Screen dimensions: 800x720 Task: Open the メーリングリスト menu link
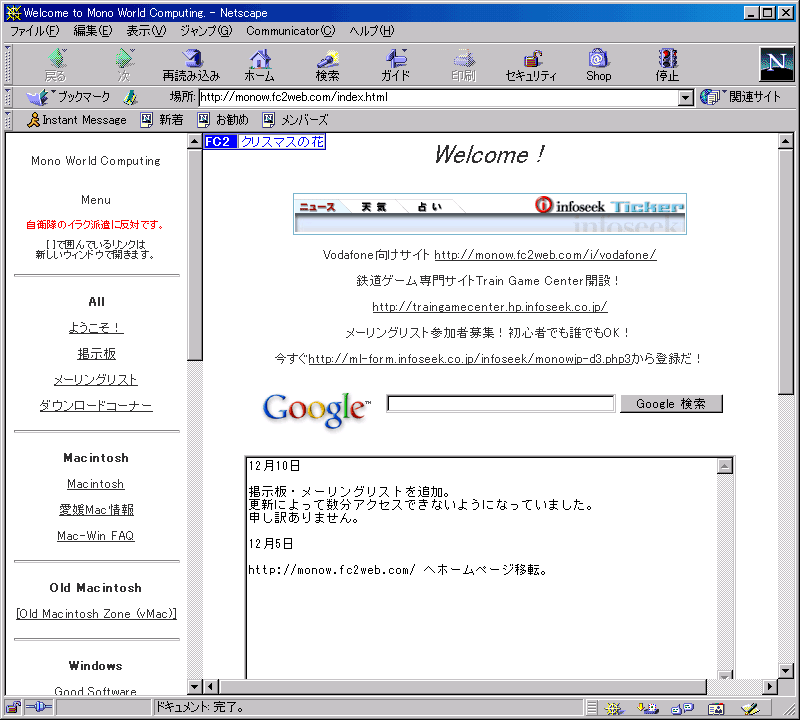(96, 380)
